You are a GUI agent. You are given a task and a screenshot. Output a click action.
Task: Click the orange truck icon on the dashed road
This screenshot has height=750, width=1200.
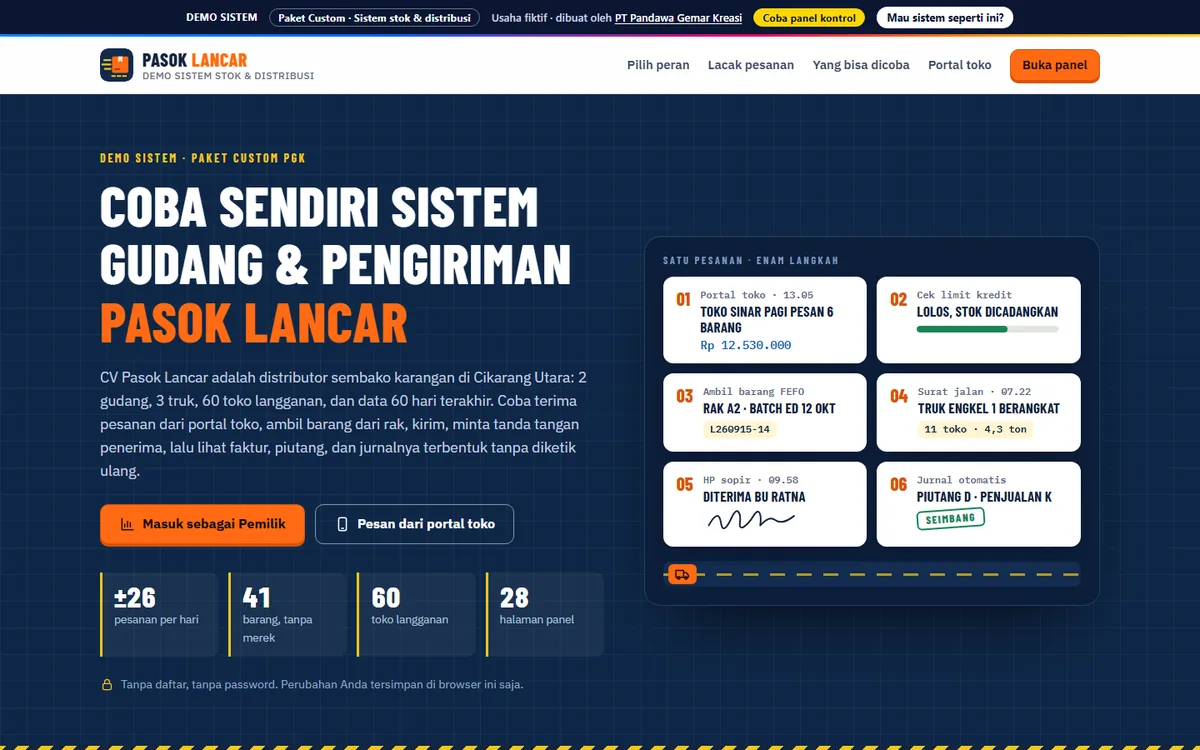[x=682, y=574]
